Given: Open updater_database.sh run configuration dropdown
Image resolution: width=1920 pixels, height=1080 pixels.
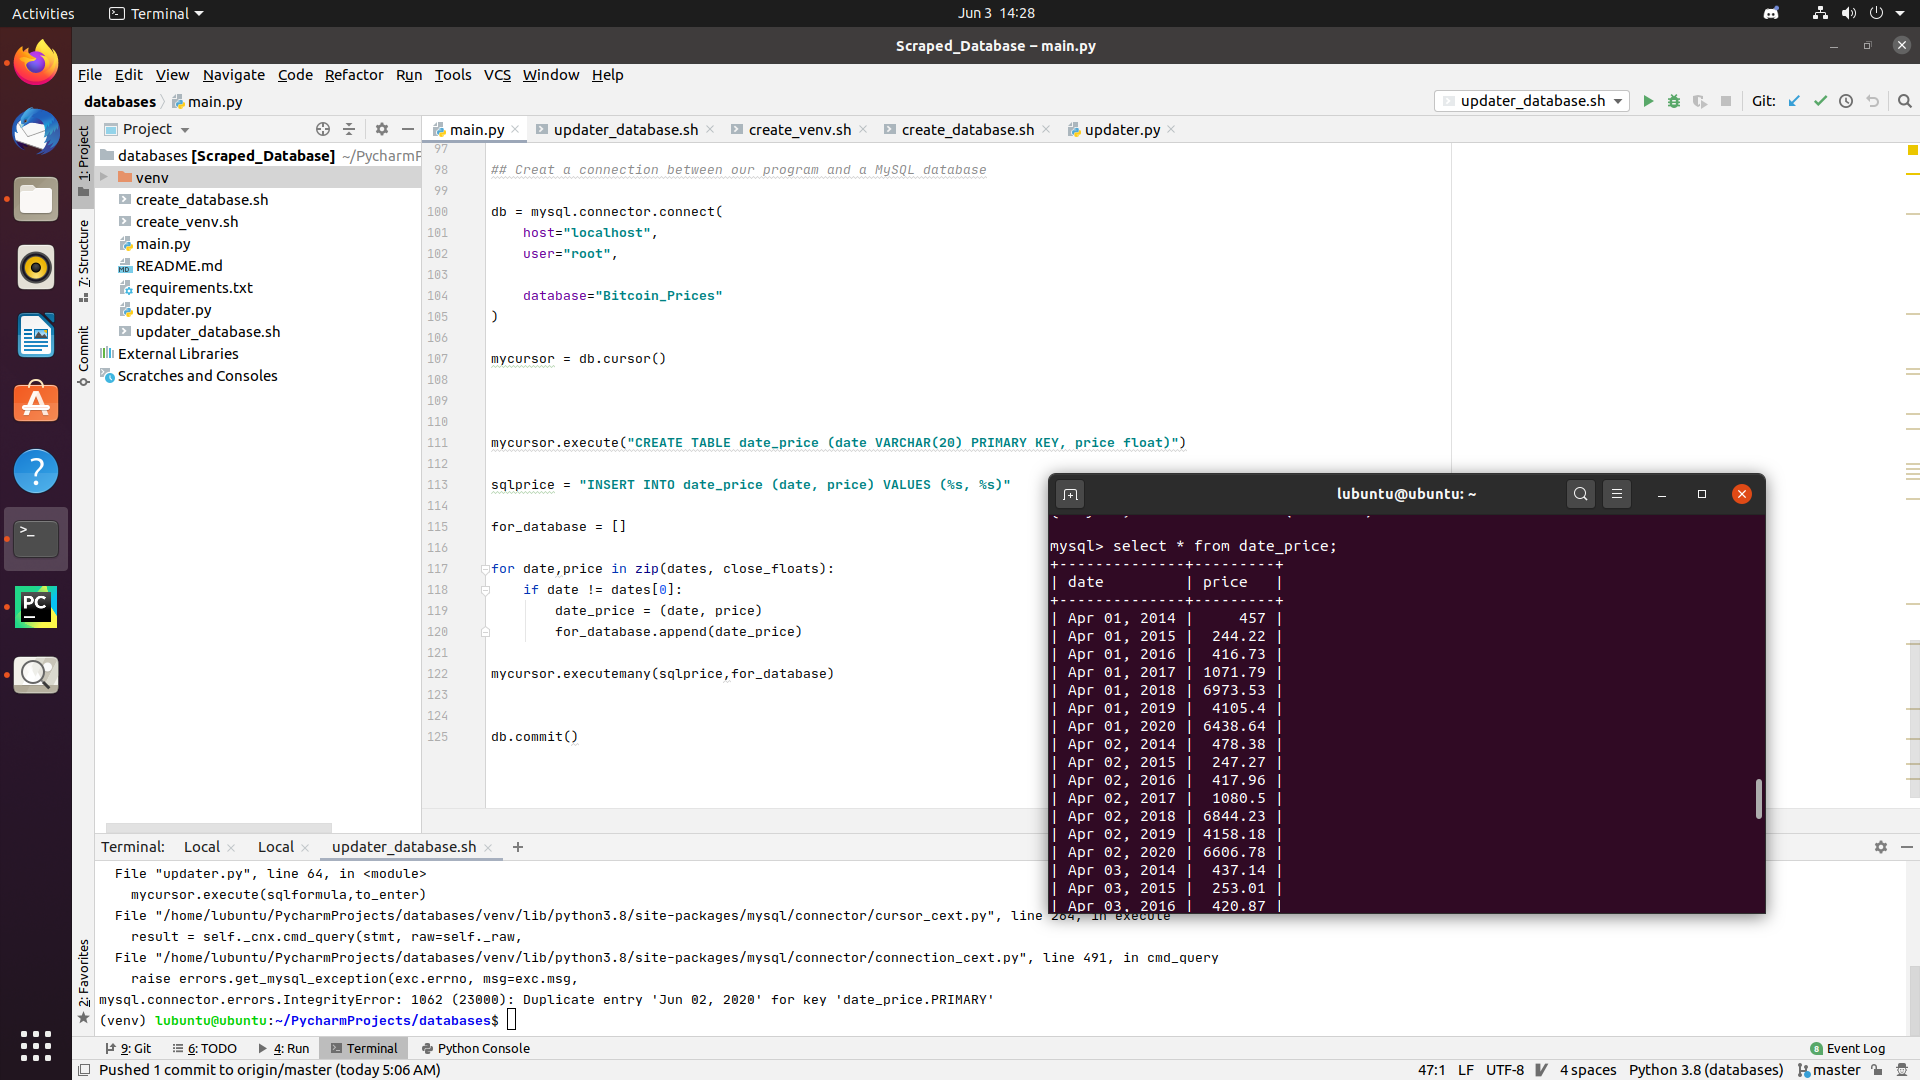Looking at the screenshot, I should coord(1532,101).
